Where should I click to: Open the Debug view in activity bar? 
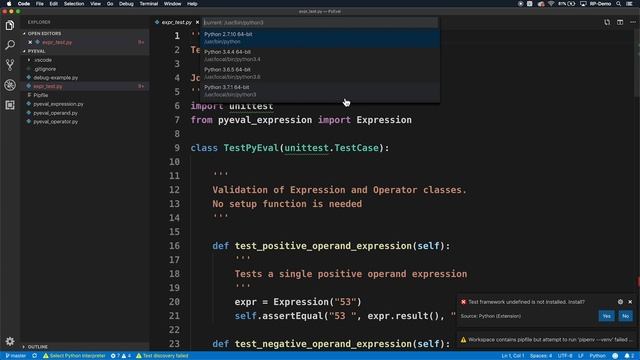tap(10, 85)
